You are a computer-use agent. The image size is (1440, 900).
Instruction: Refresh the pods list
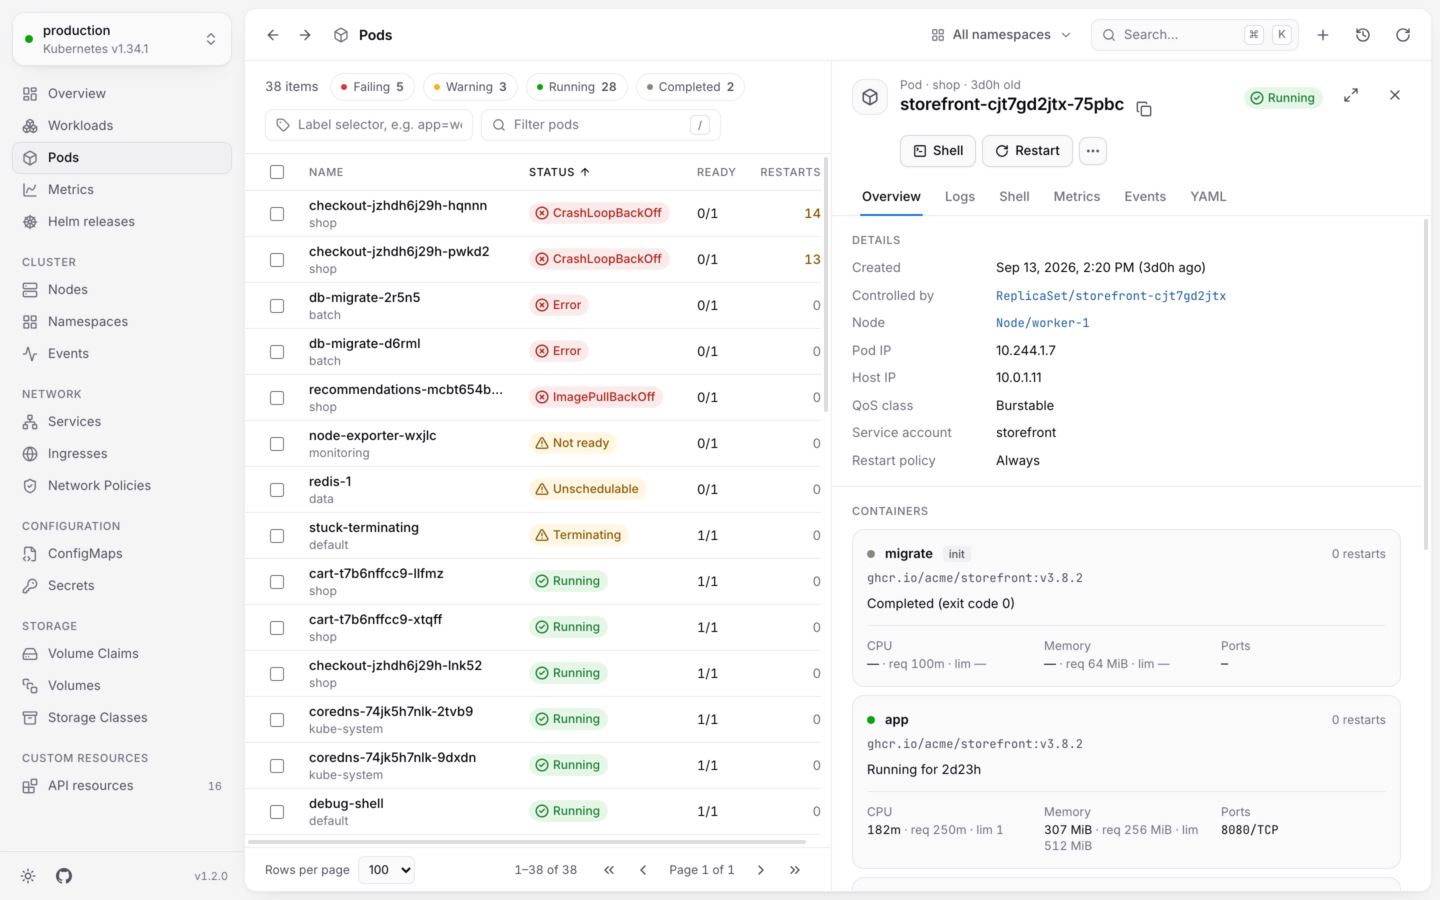(x=1403, y=35)
